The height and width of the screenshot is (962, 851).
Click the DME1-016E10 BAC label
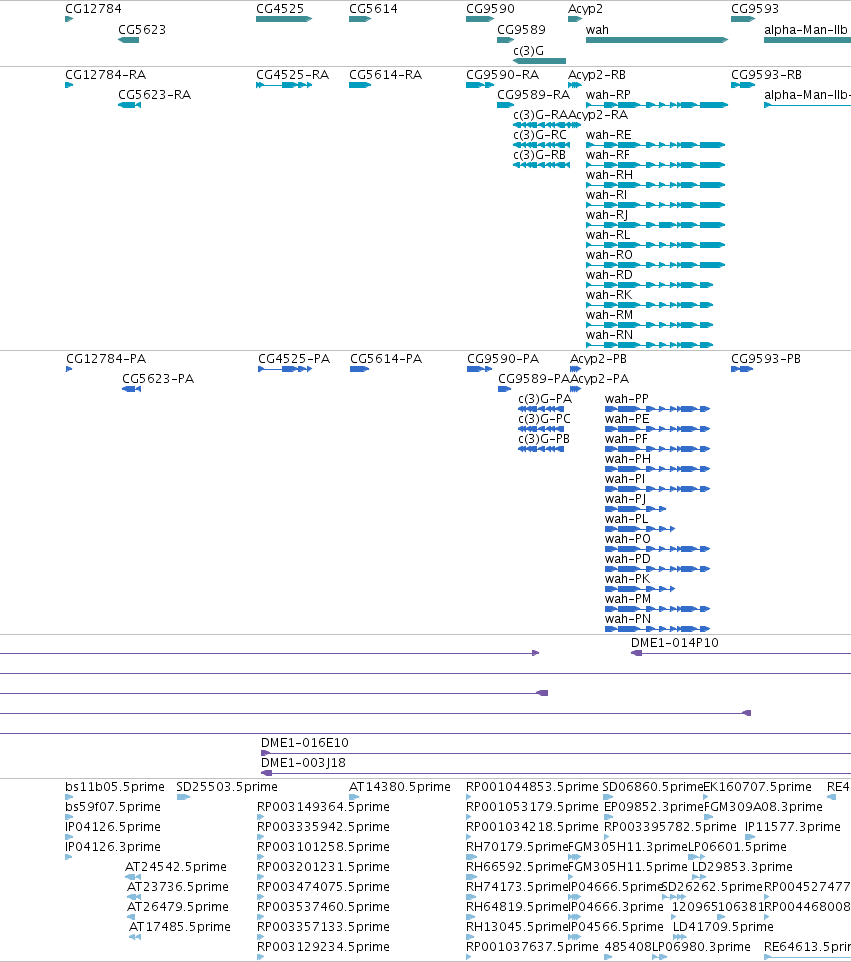point(305,742)
